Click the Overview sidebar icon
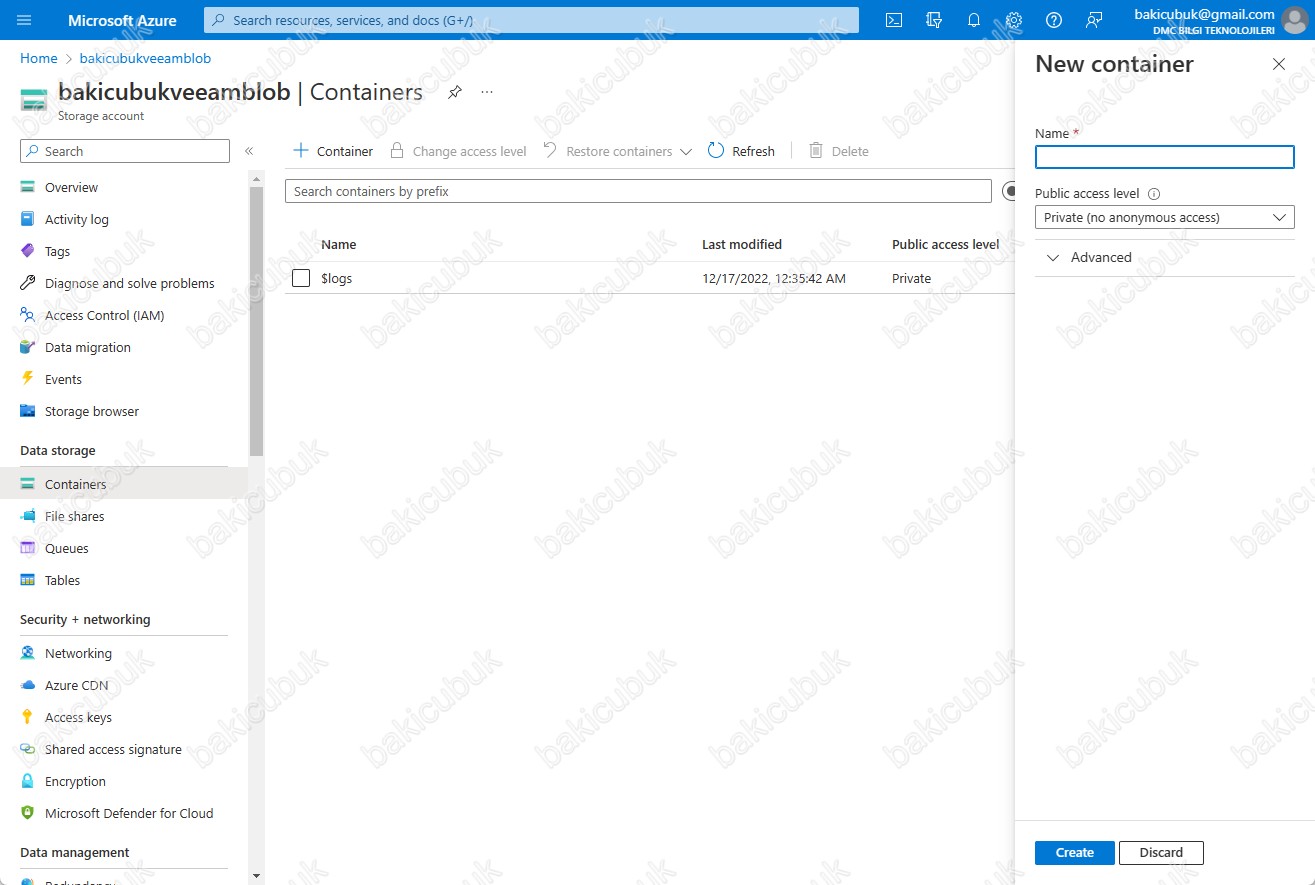 pos(27,187)
